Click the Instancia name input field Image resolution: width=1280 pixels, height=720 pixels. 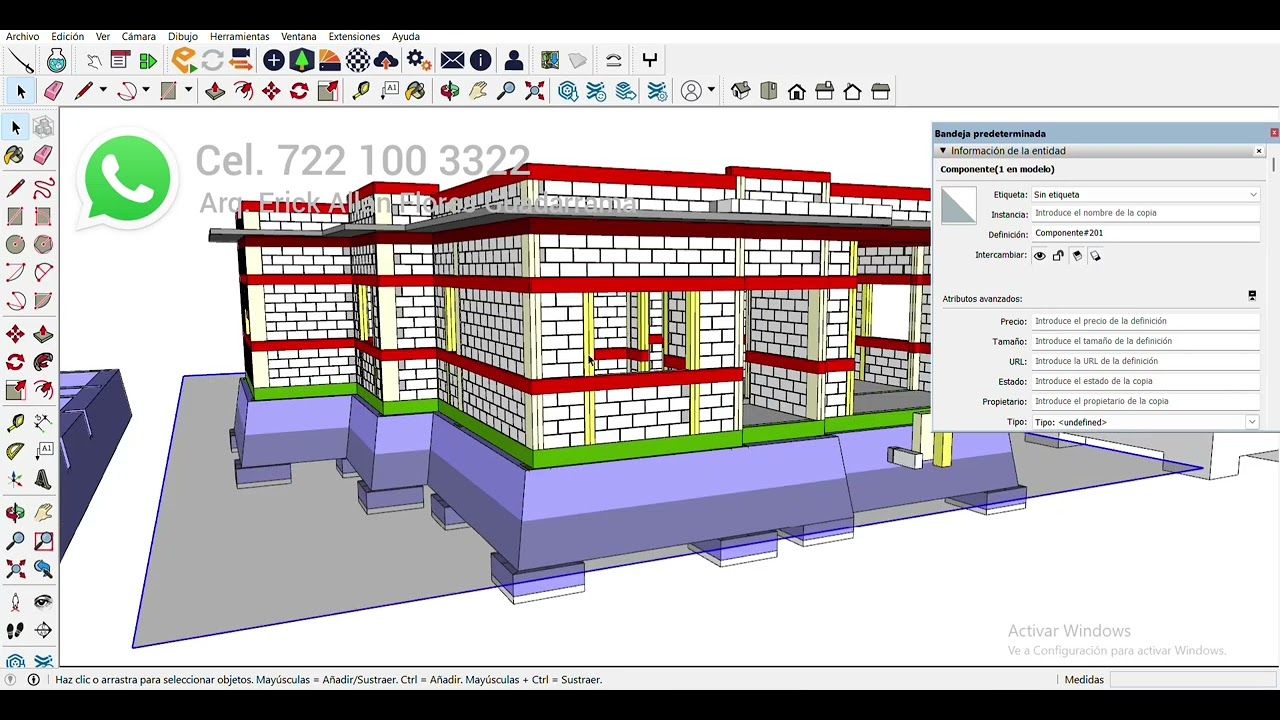(1145, 213)
